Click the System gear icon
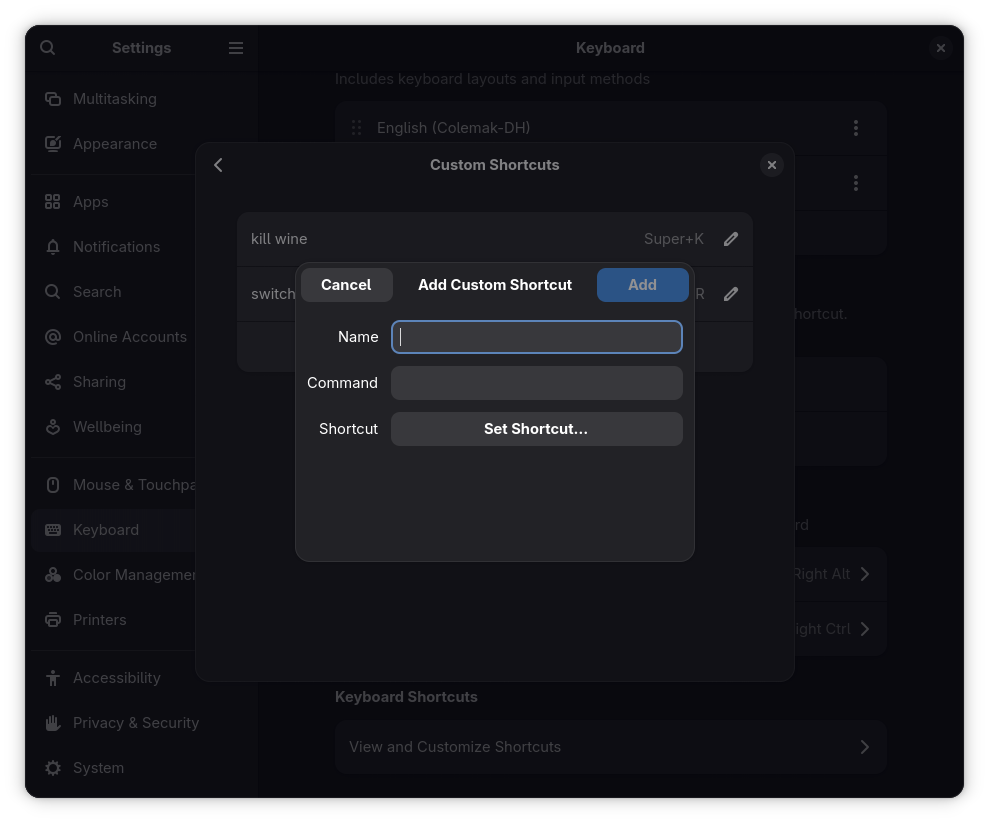989x823 pixels. tap(53, 768)
